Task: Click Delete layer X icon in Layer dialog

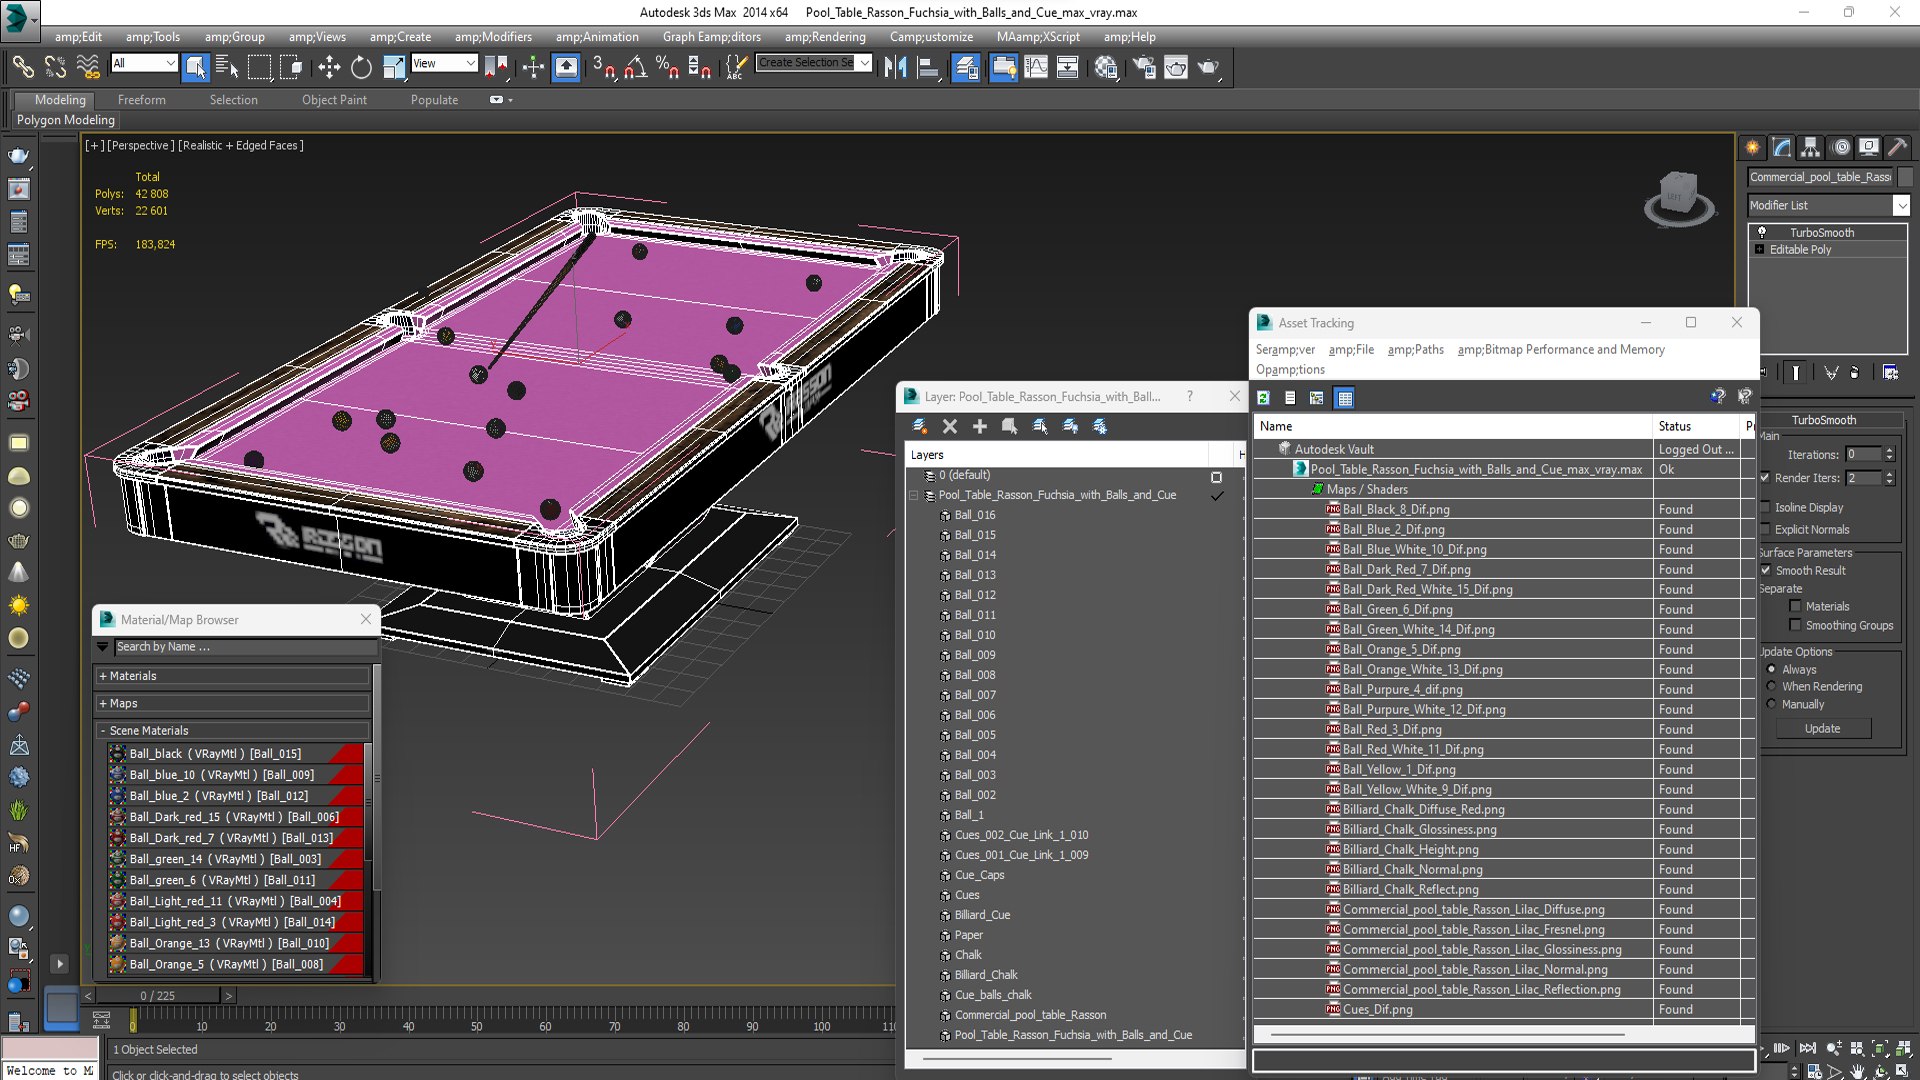Action: pos(950,427)
